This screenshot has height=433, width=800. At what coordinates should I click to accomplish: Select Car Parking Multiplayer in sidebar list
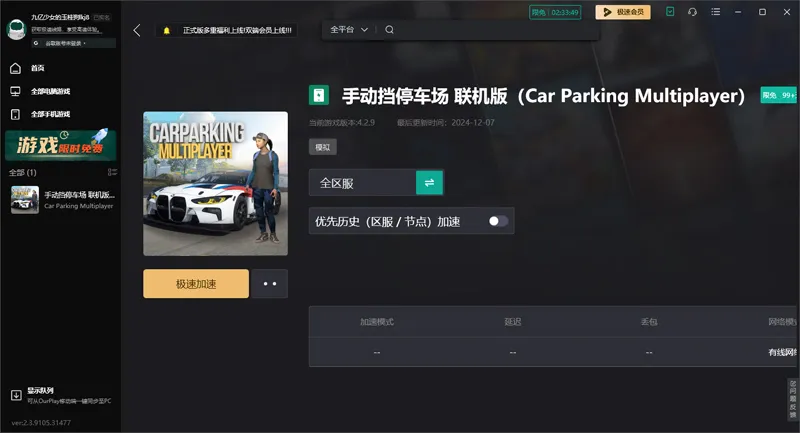[62, 199]
